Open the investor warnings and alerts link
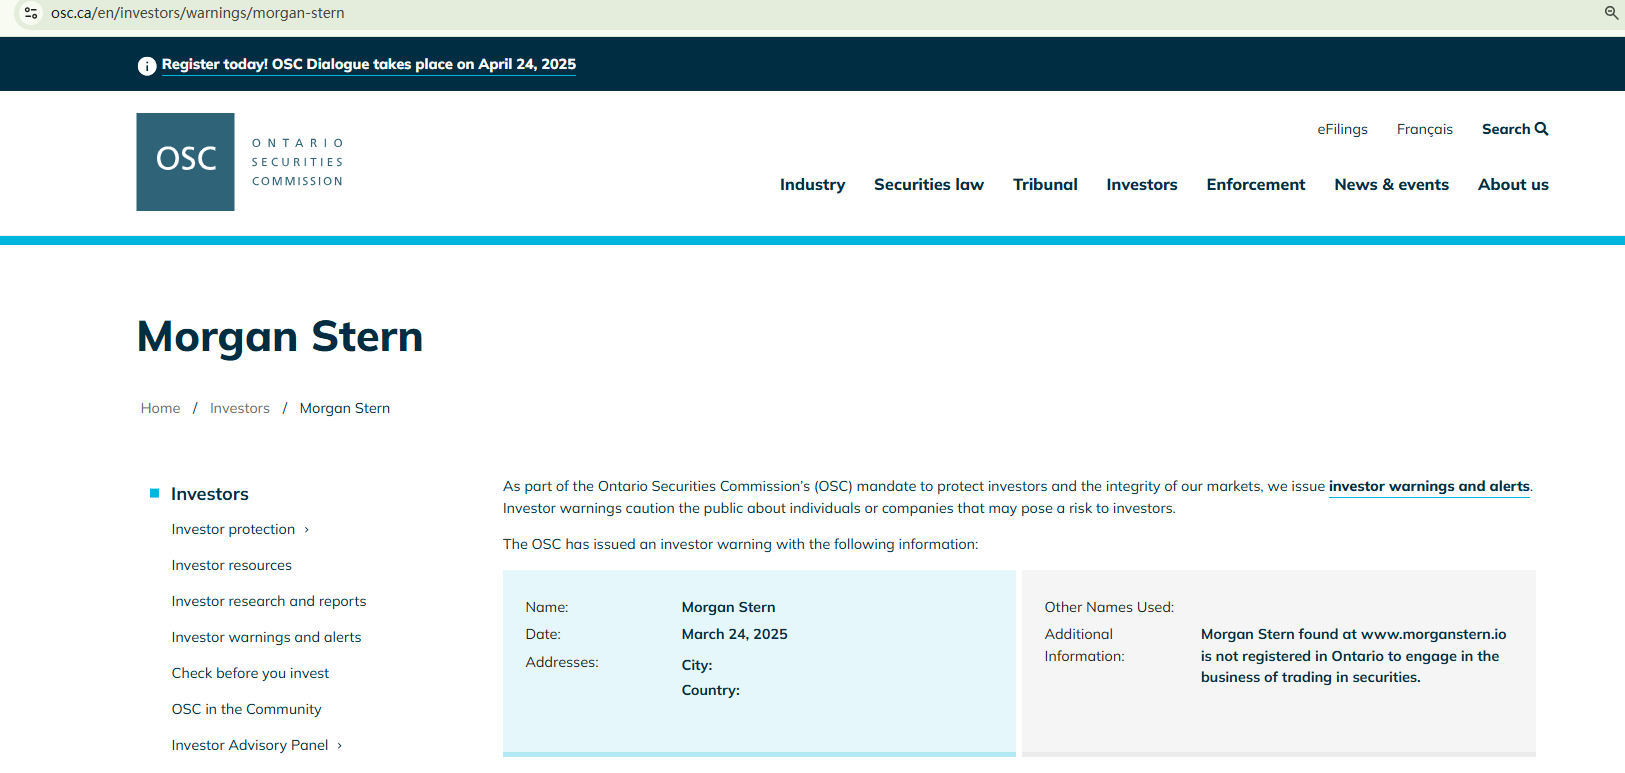Image resolution: width=1625 pixels, height=773 pixels. coord(1429,487)
